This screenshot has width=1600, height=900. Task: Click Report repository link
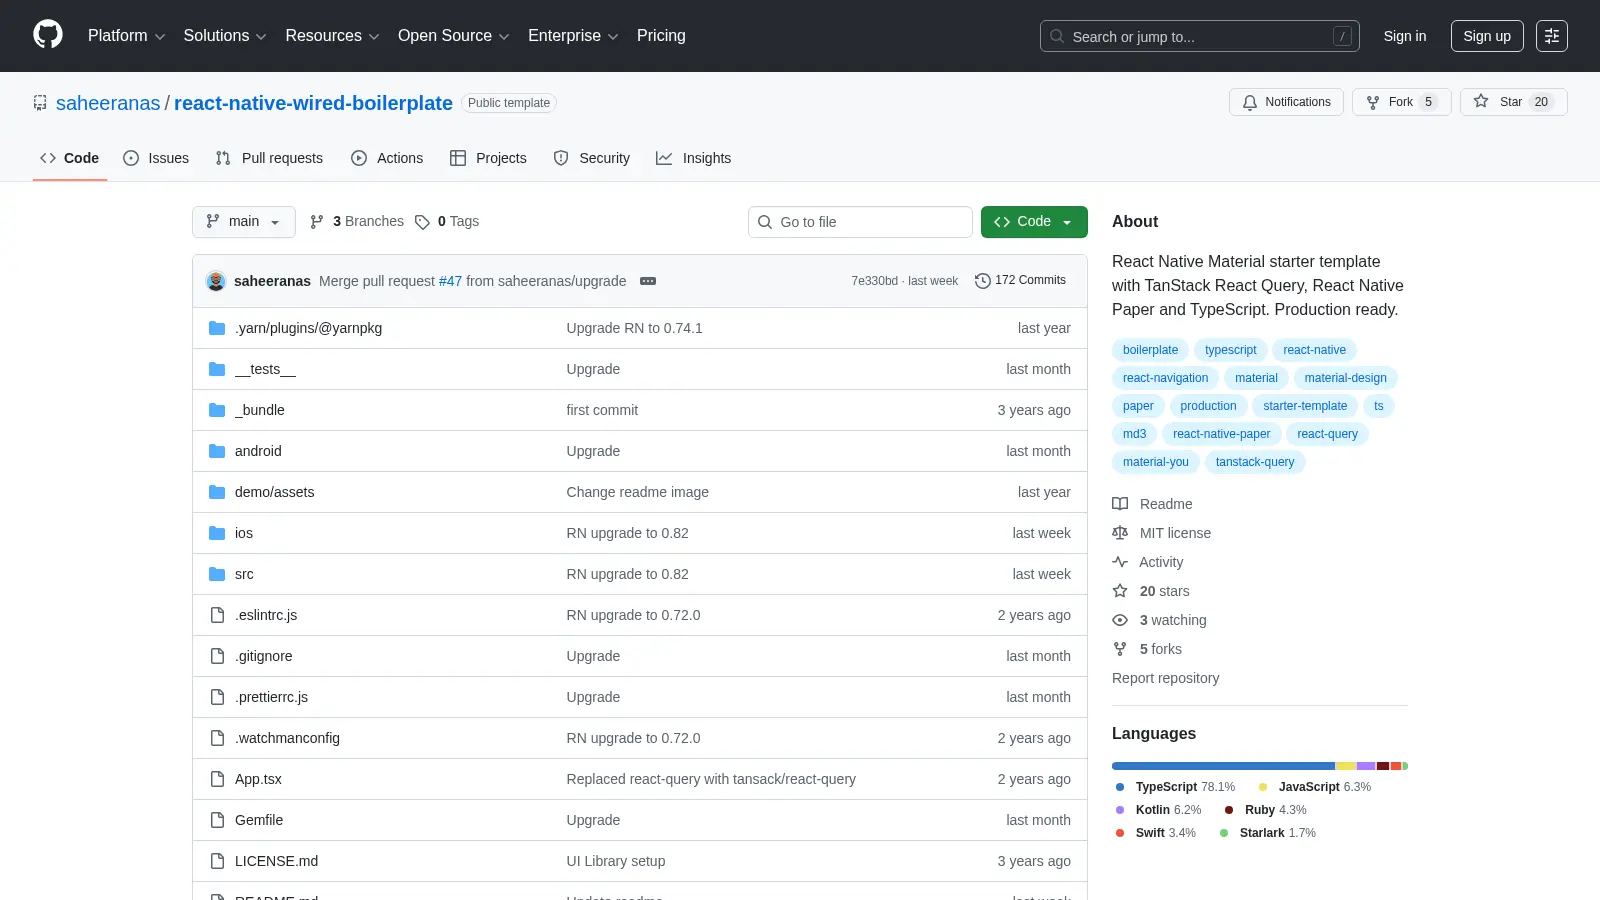point(1165,678)
